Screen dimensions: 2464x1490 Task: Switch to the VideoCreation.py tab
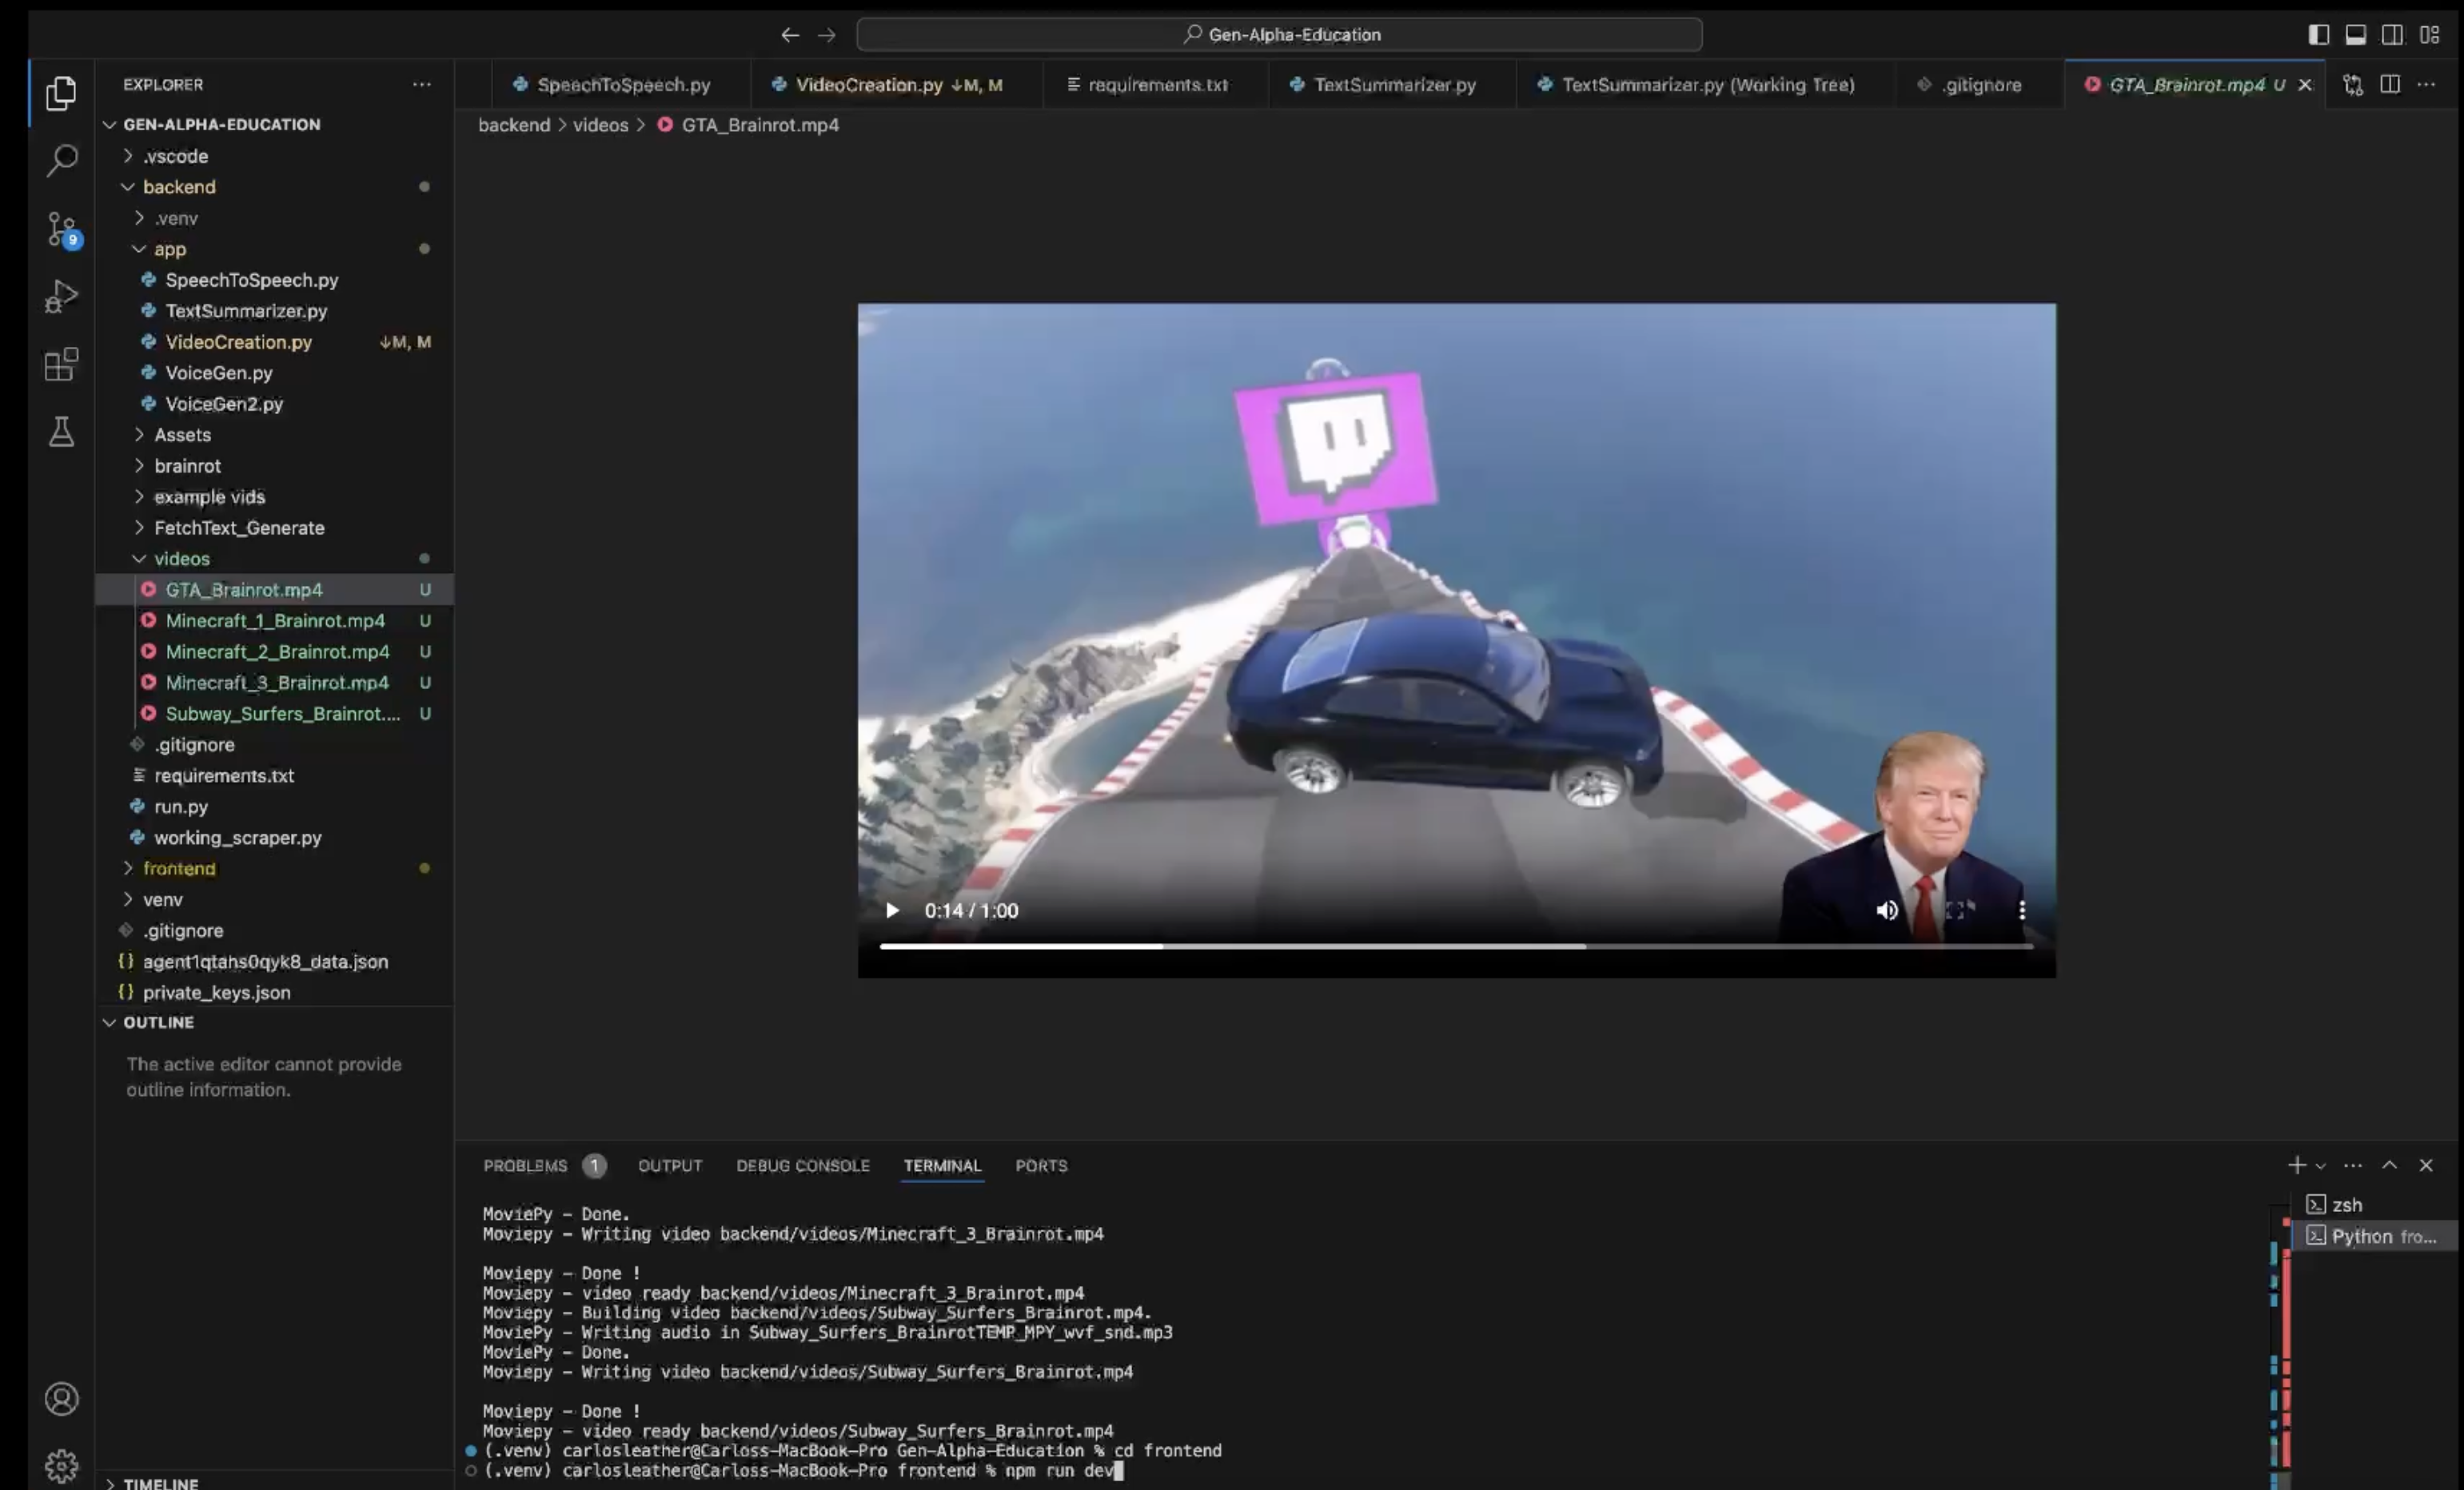[868, 85]
